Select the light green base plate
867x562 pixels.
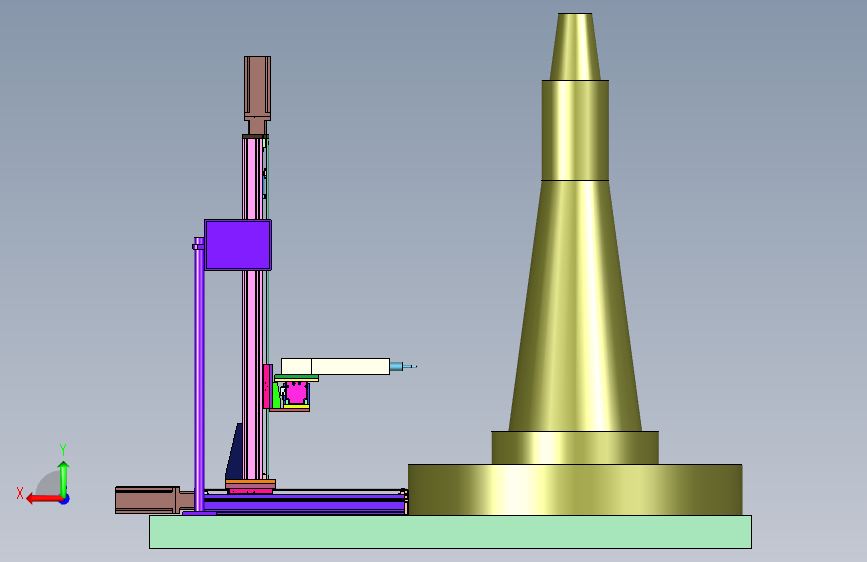450,532
